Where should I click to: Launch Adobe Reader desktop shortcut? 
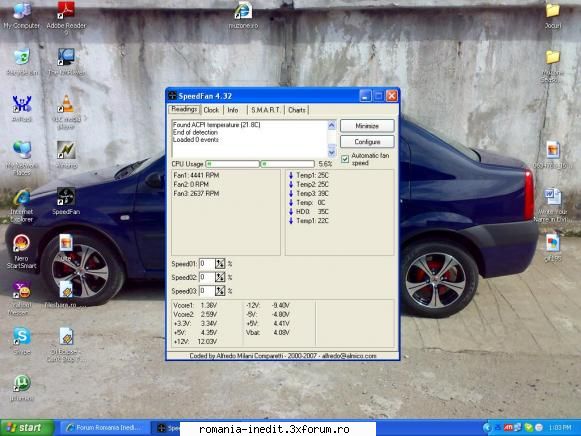[66, 17]
